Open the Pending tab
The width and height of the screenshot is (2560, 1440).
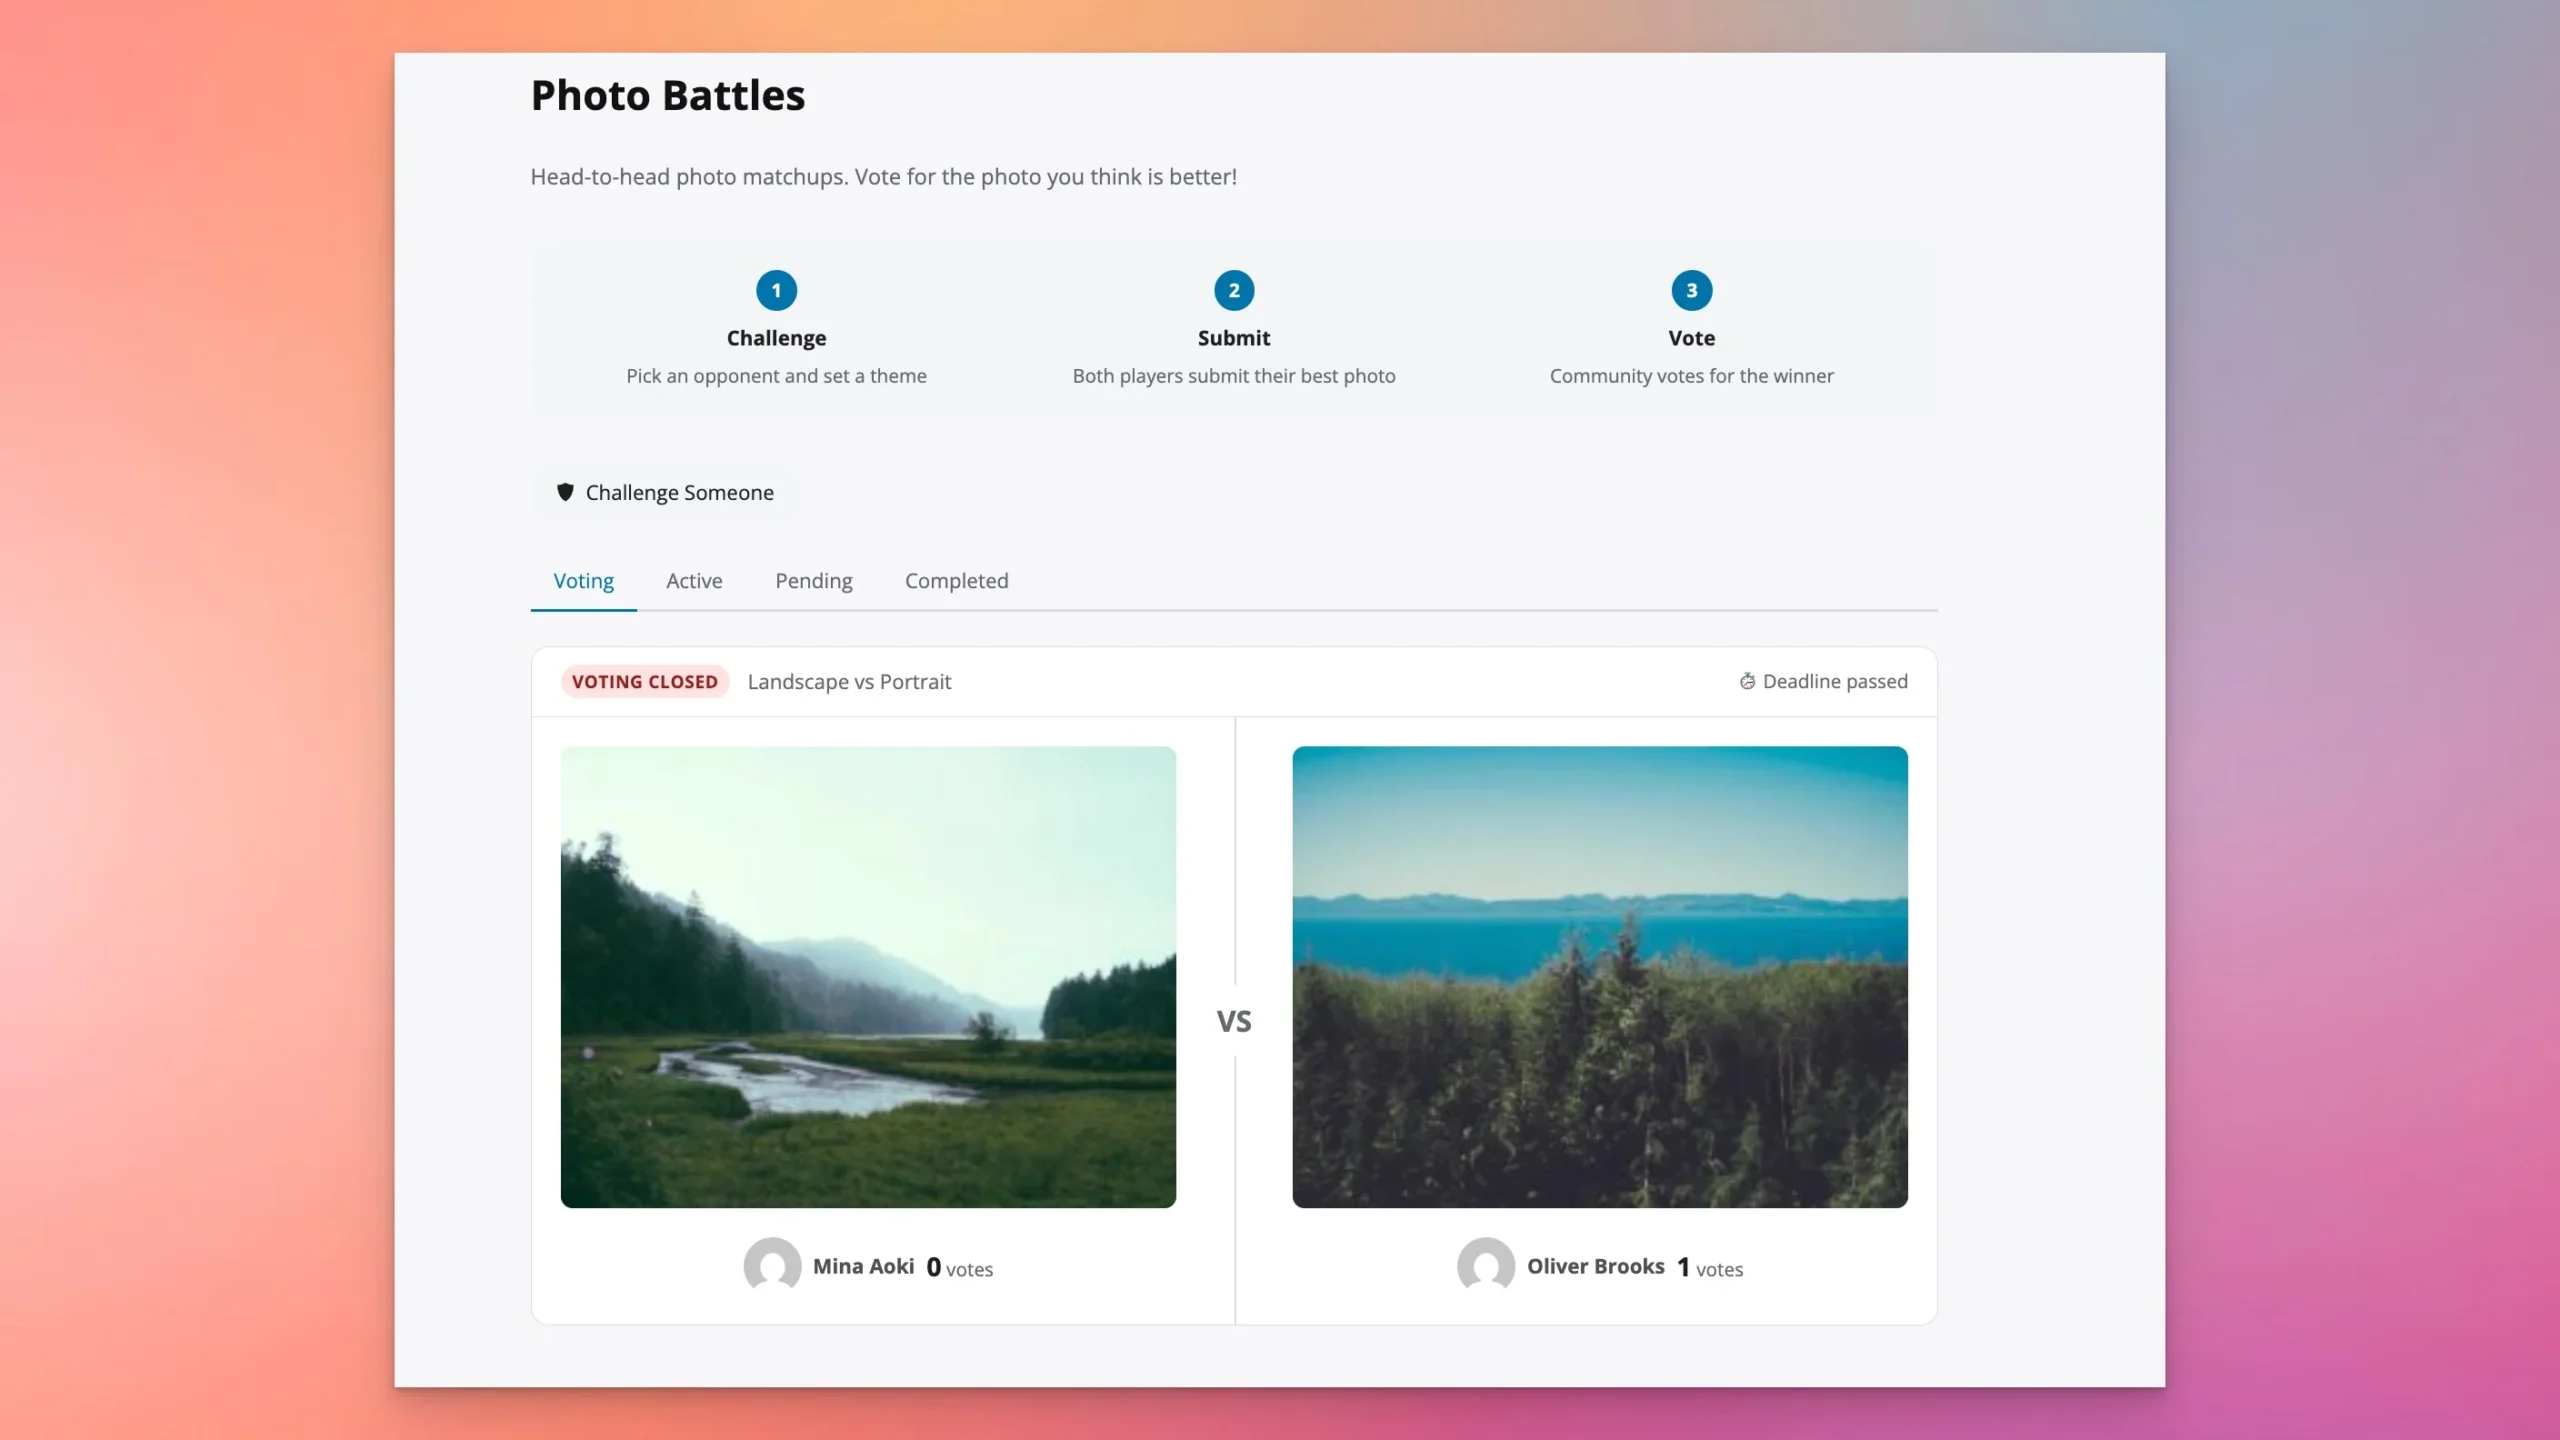coord(813,581)
